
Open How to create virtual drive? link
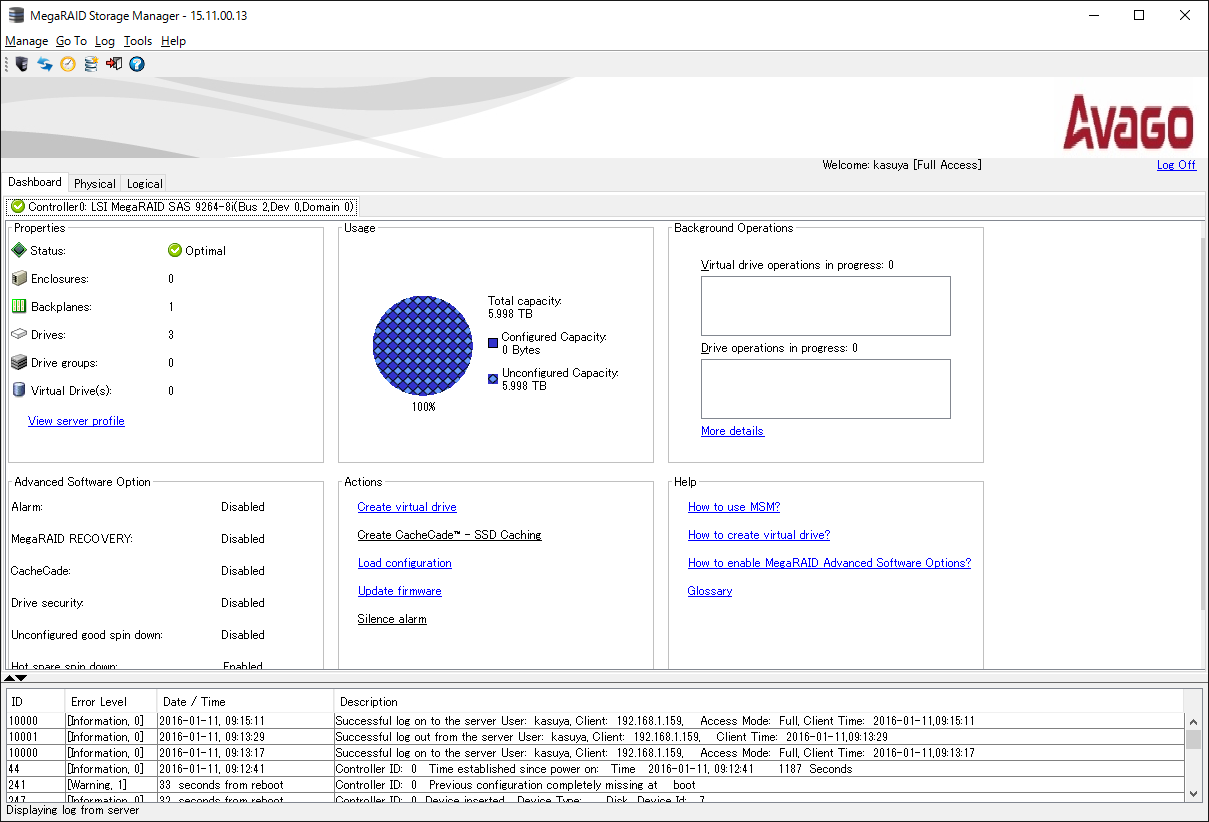[x=759, y=535]
